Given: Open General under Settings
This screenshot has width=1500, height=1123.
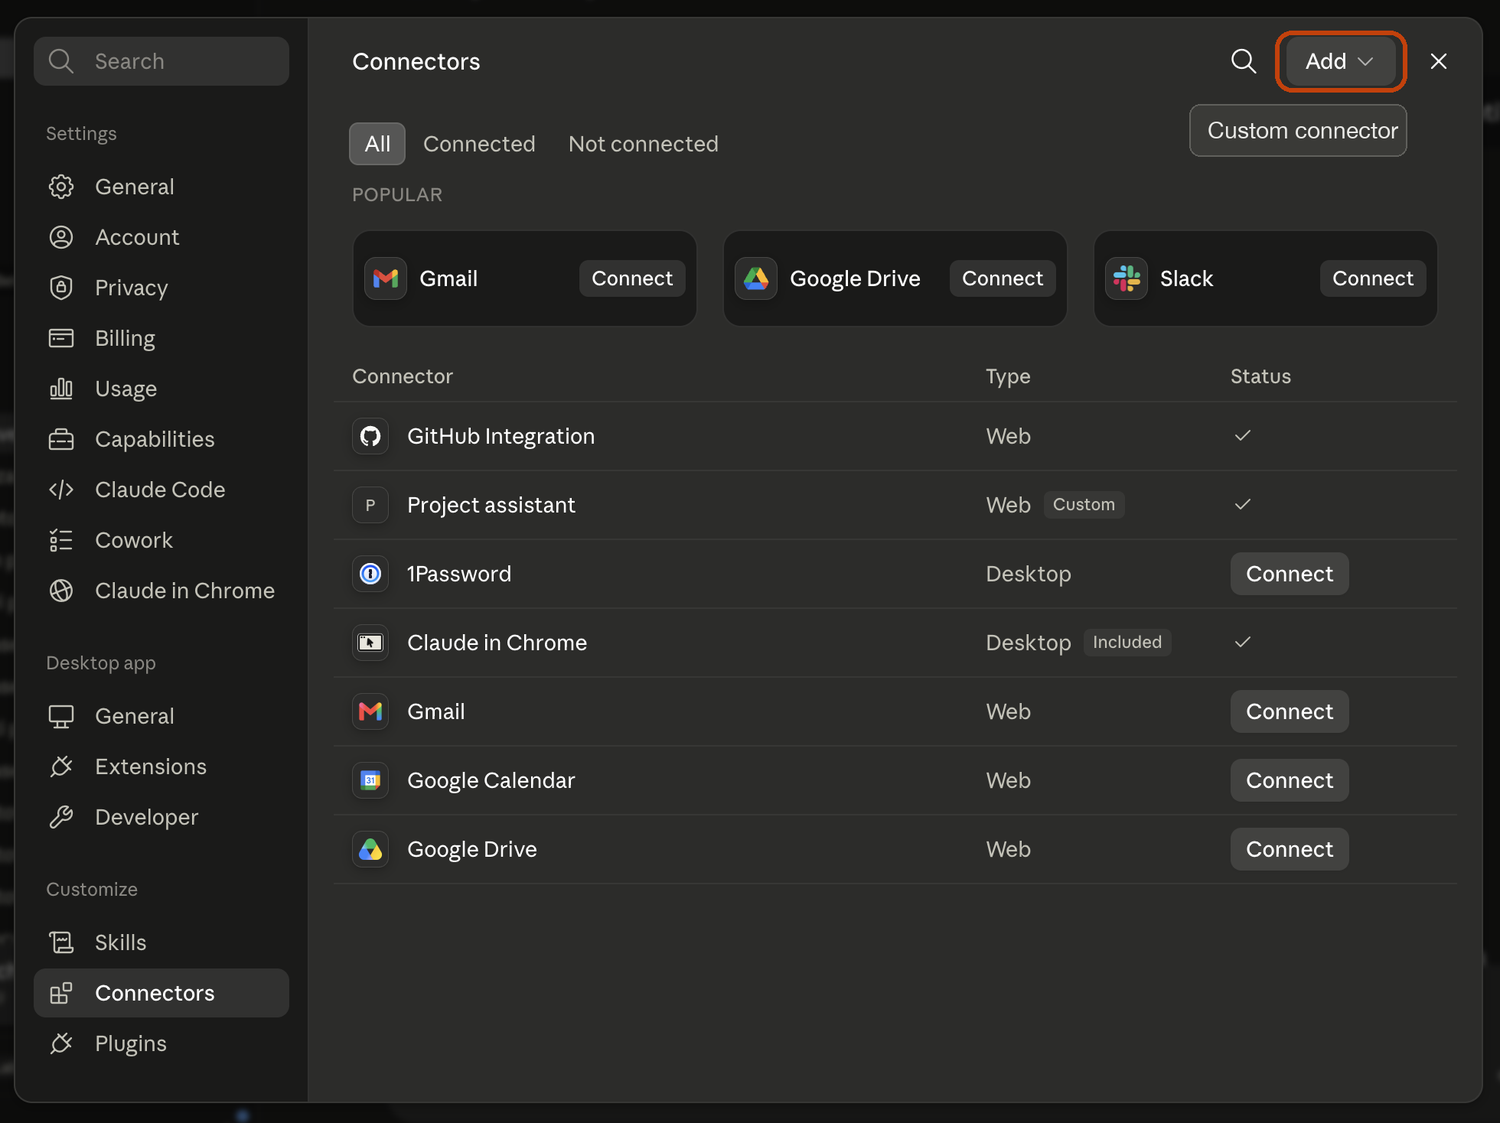Looking at the screenshot, I should 161,187.
